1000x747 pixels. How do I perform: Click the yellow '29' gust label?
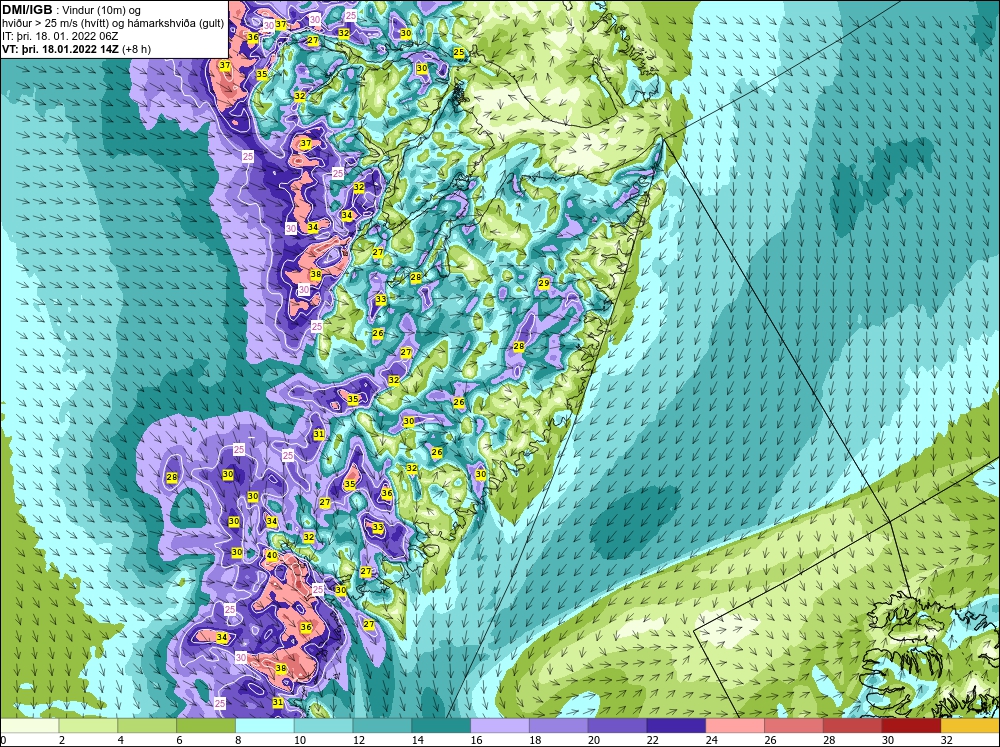tap(544, 283)
